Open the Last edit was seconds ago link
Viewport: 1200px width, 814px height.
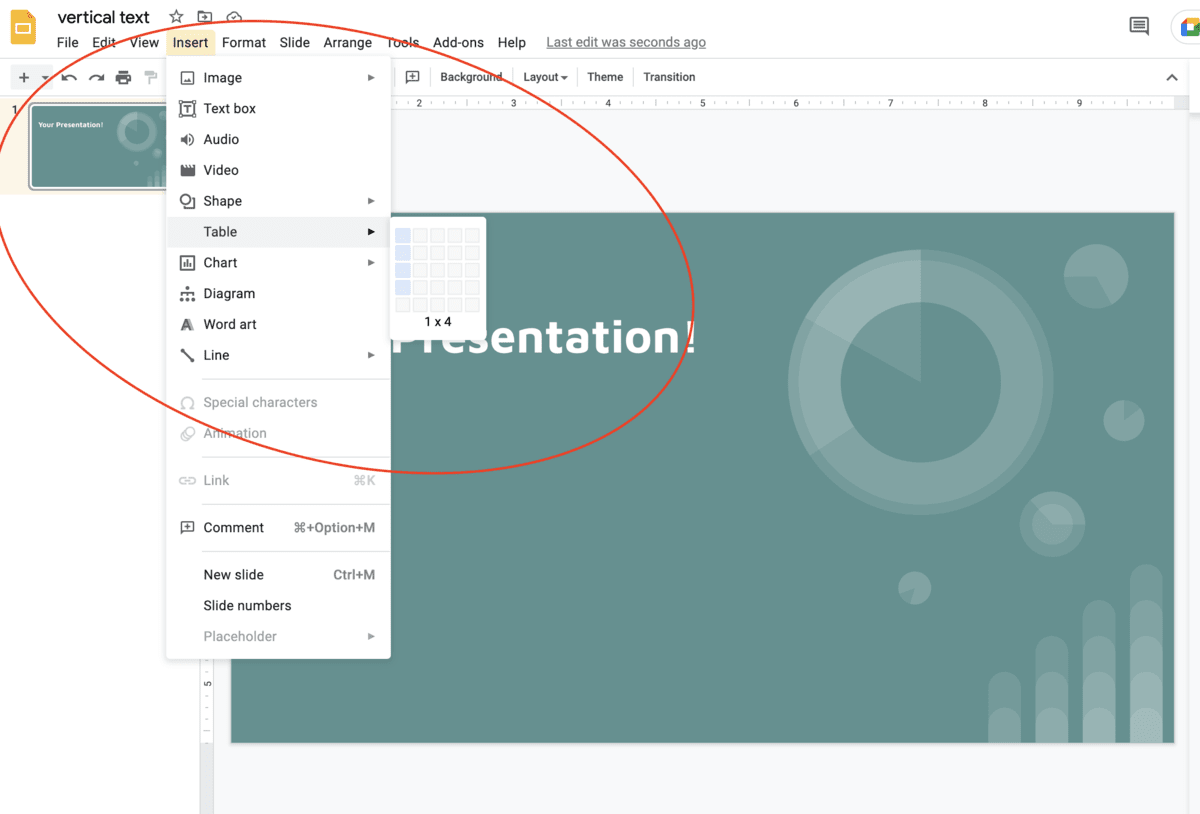pos(626,43)
